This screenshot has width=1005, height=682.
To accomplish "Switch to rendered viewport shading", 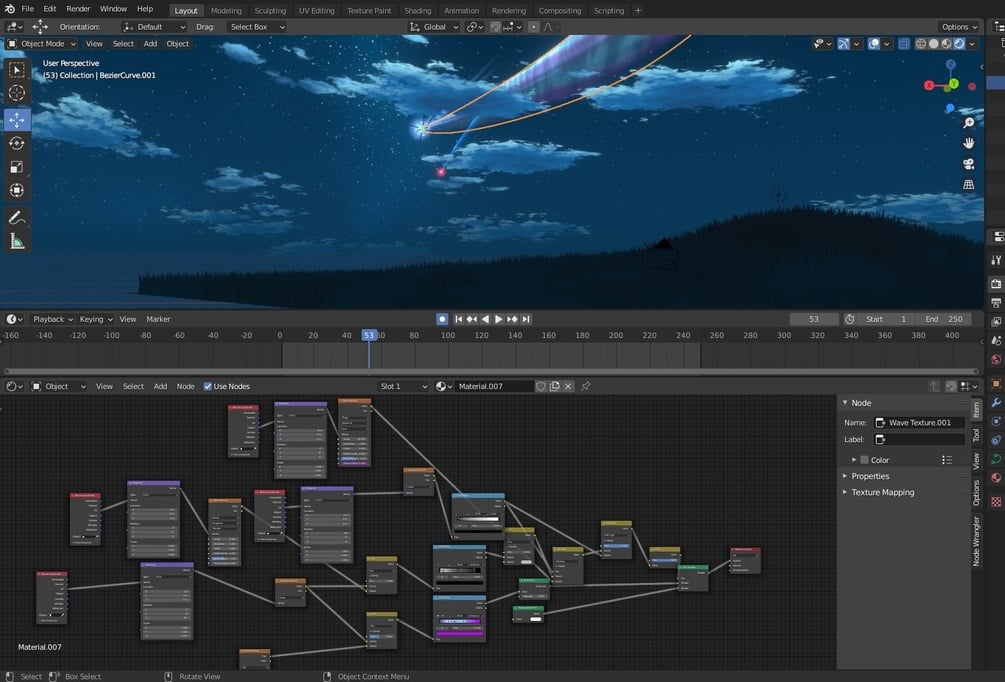I will coord(959,44).
